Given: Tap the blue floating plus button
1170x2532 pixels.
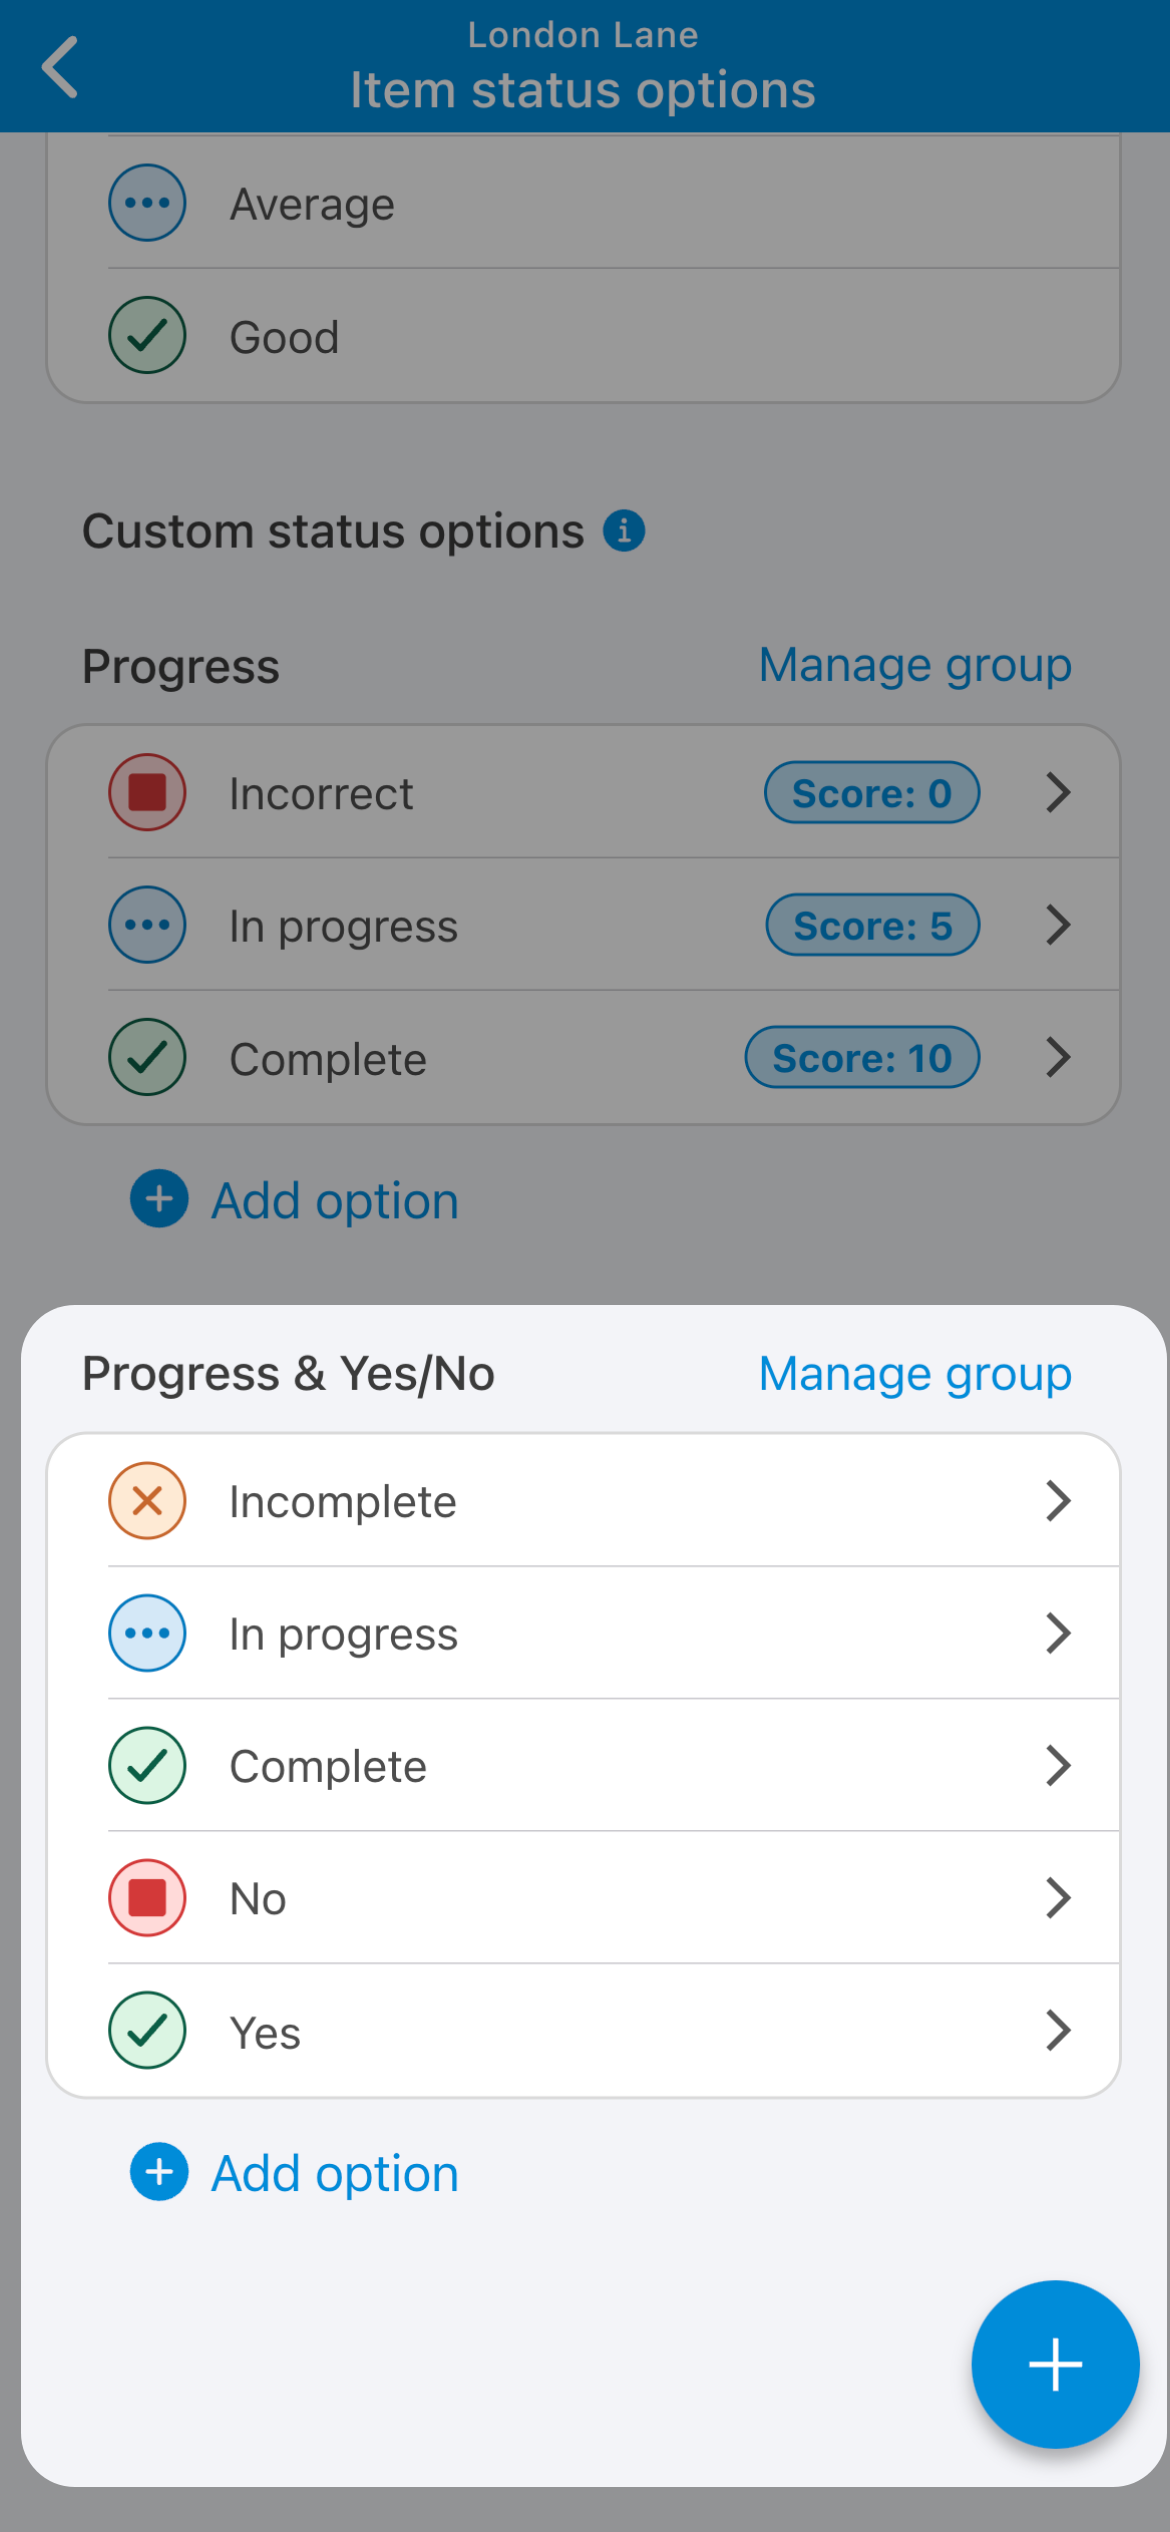Looking at the screenshot, I should pos(1055,2364).
